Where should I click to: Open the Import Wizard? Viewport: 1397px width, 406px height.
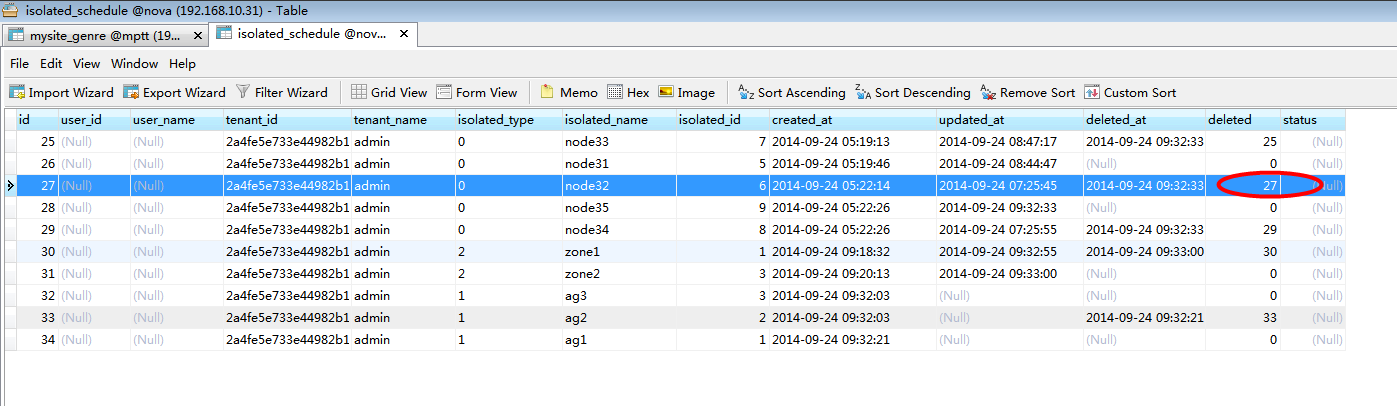pos(61,92)
